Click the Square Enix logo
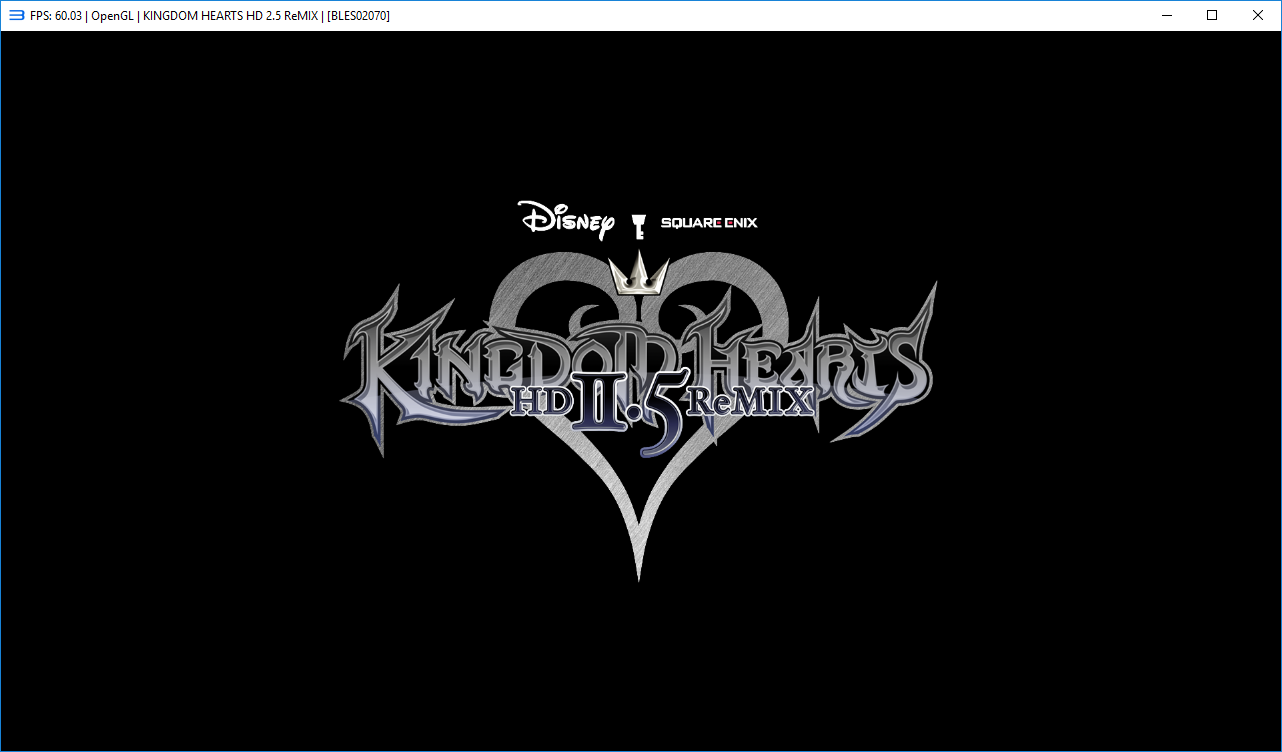This screenshot has width=1282, height=752. [708, 222]
